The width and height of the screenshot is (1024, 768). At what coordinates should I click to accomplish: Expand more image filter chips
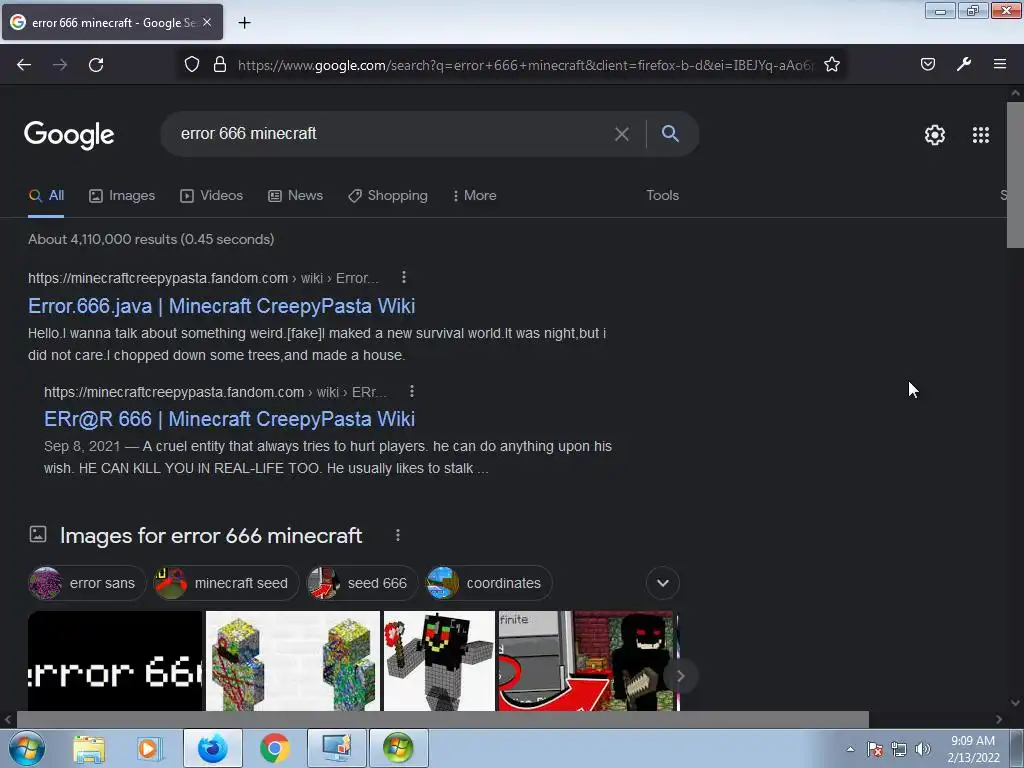tap(663, 583)
